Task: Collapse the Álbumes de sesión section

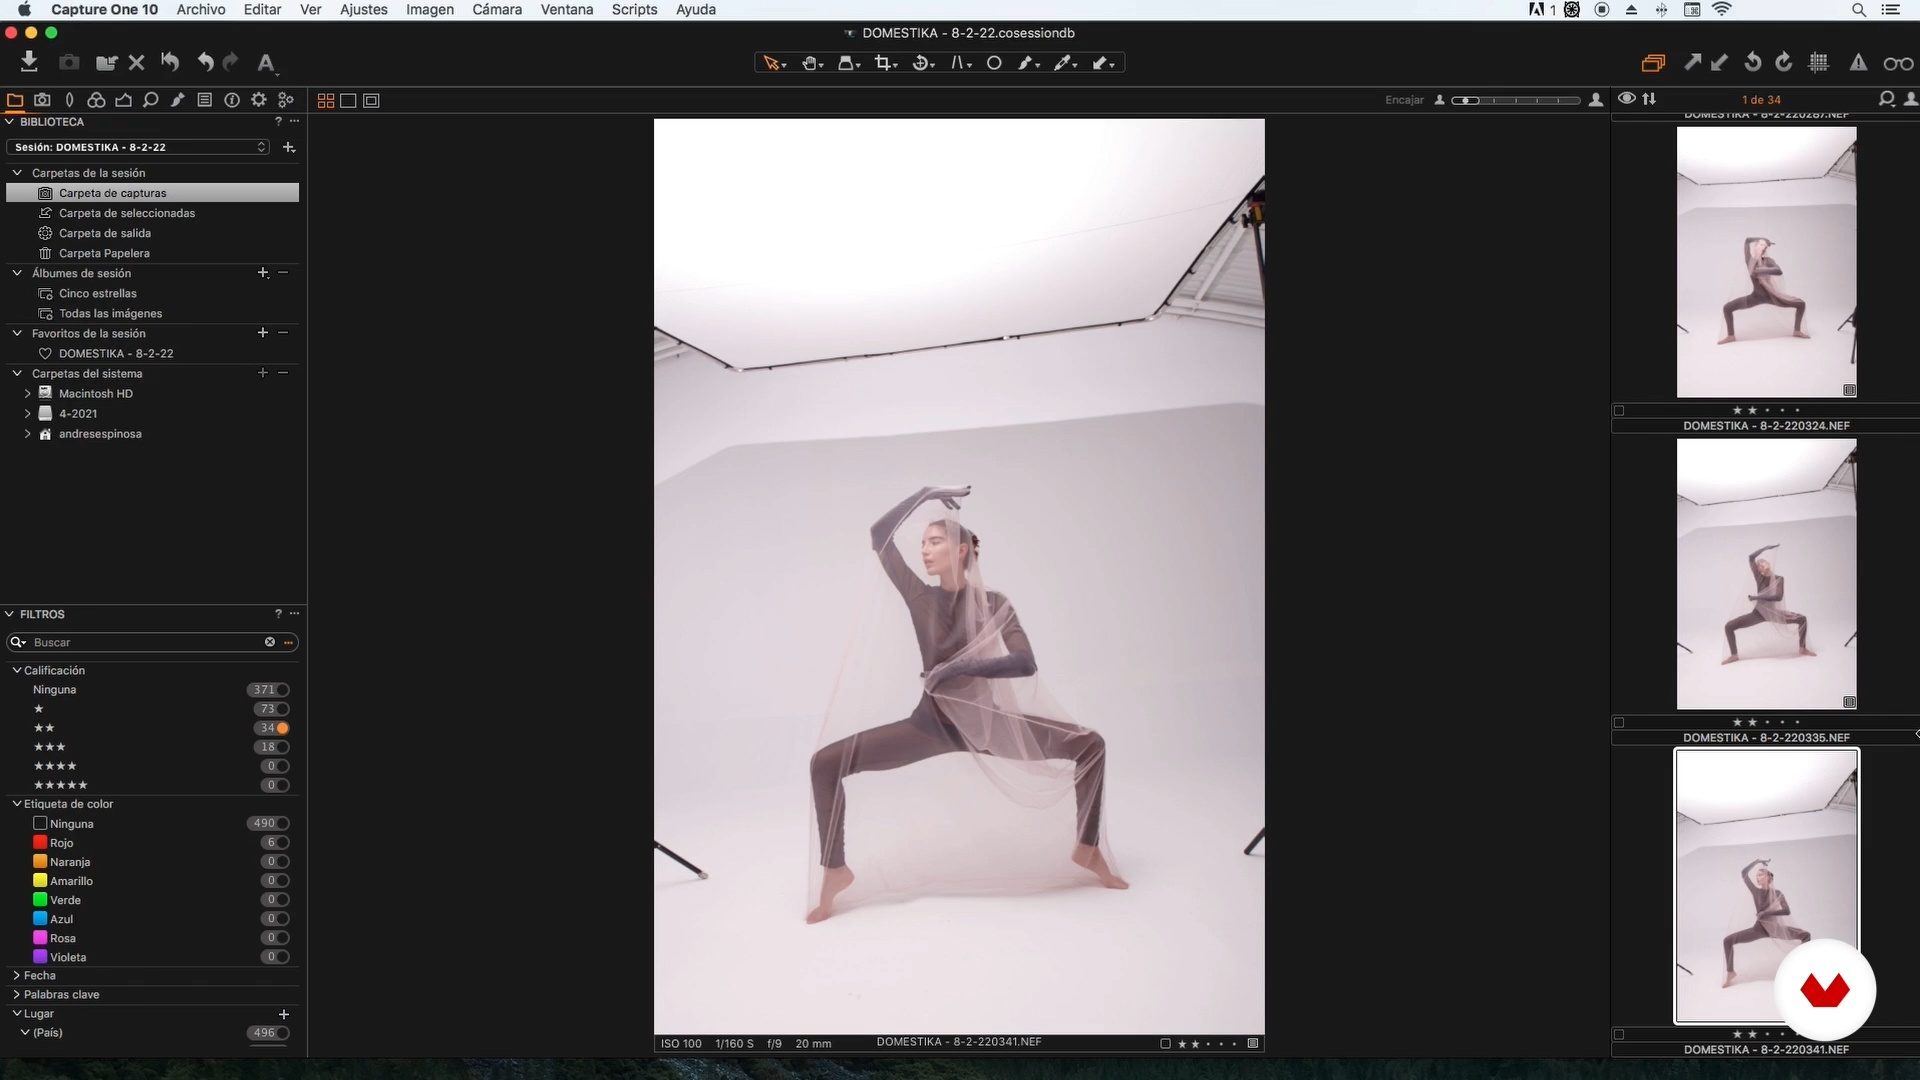Action: click(x=17, y=273)
